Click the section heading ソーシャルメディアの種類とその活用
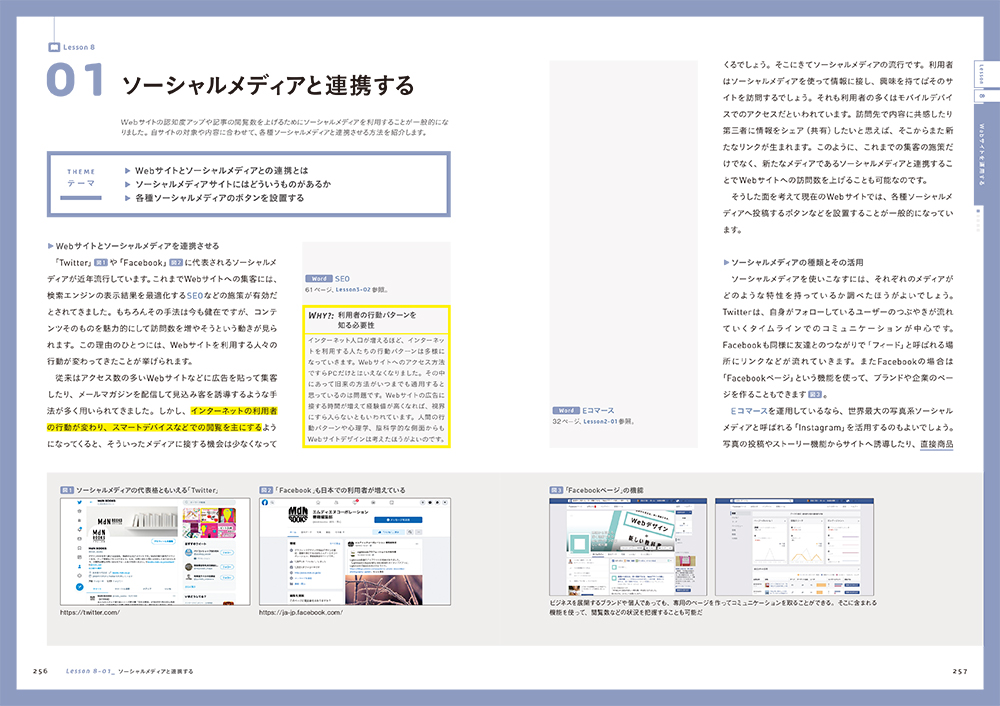This screenshot has height=706, width=1000. [797, 262]
